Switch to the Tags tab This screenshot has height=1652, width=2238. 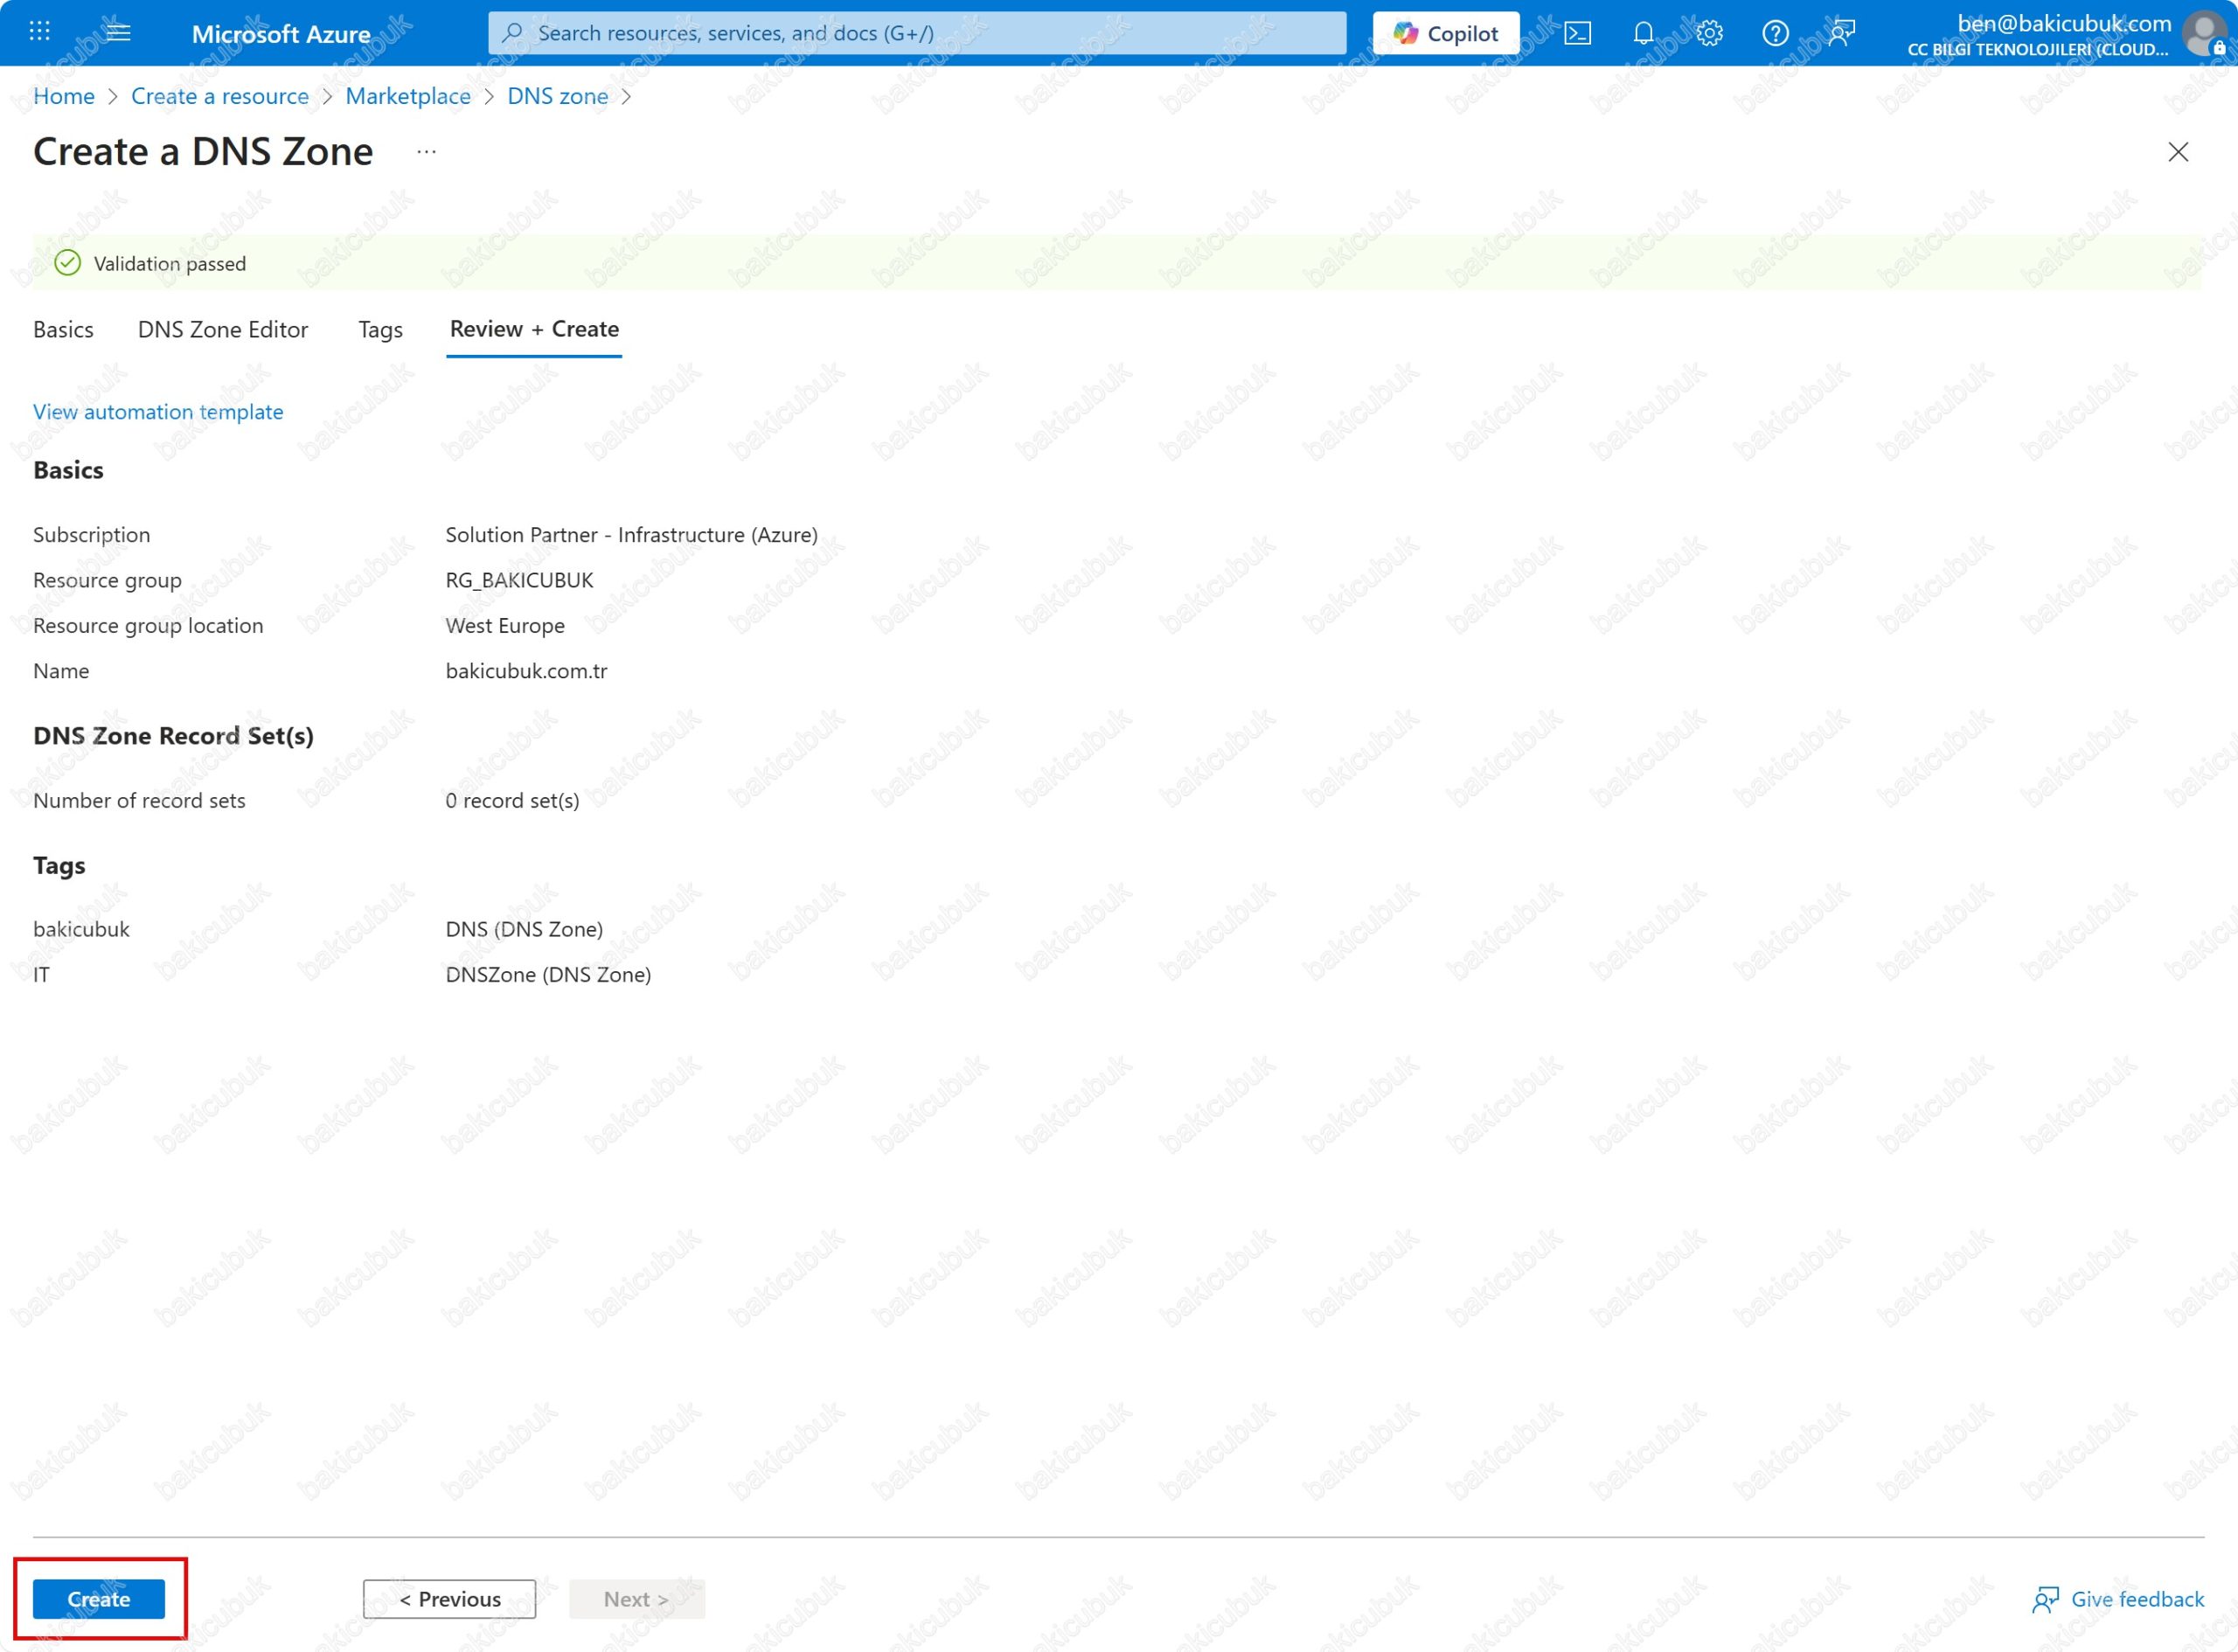[380, 329]
